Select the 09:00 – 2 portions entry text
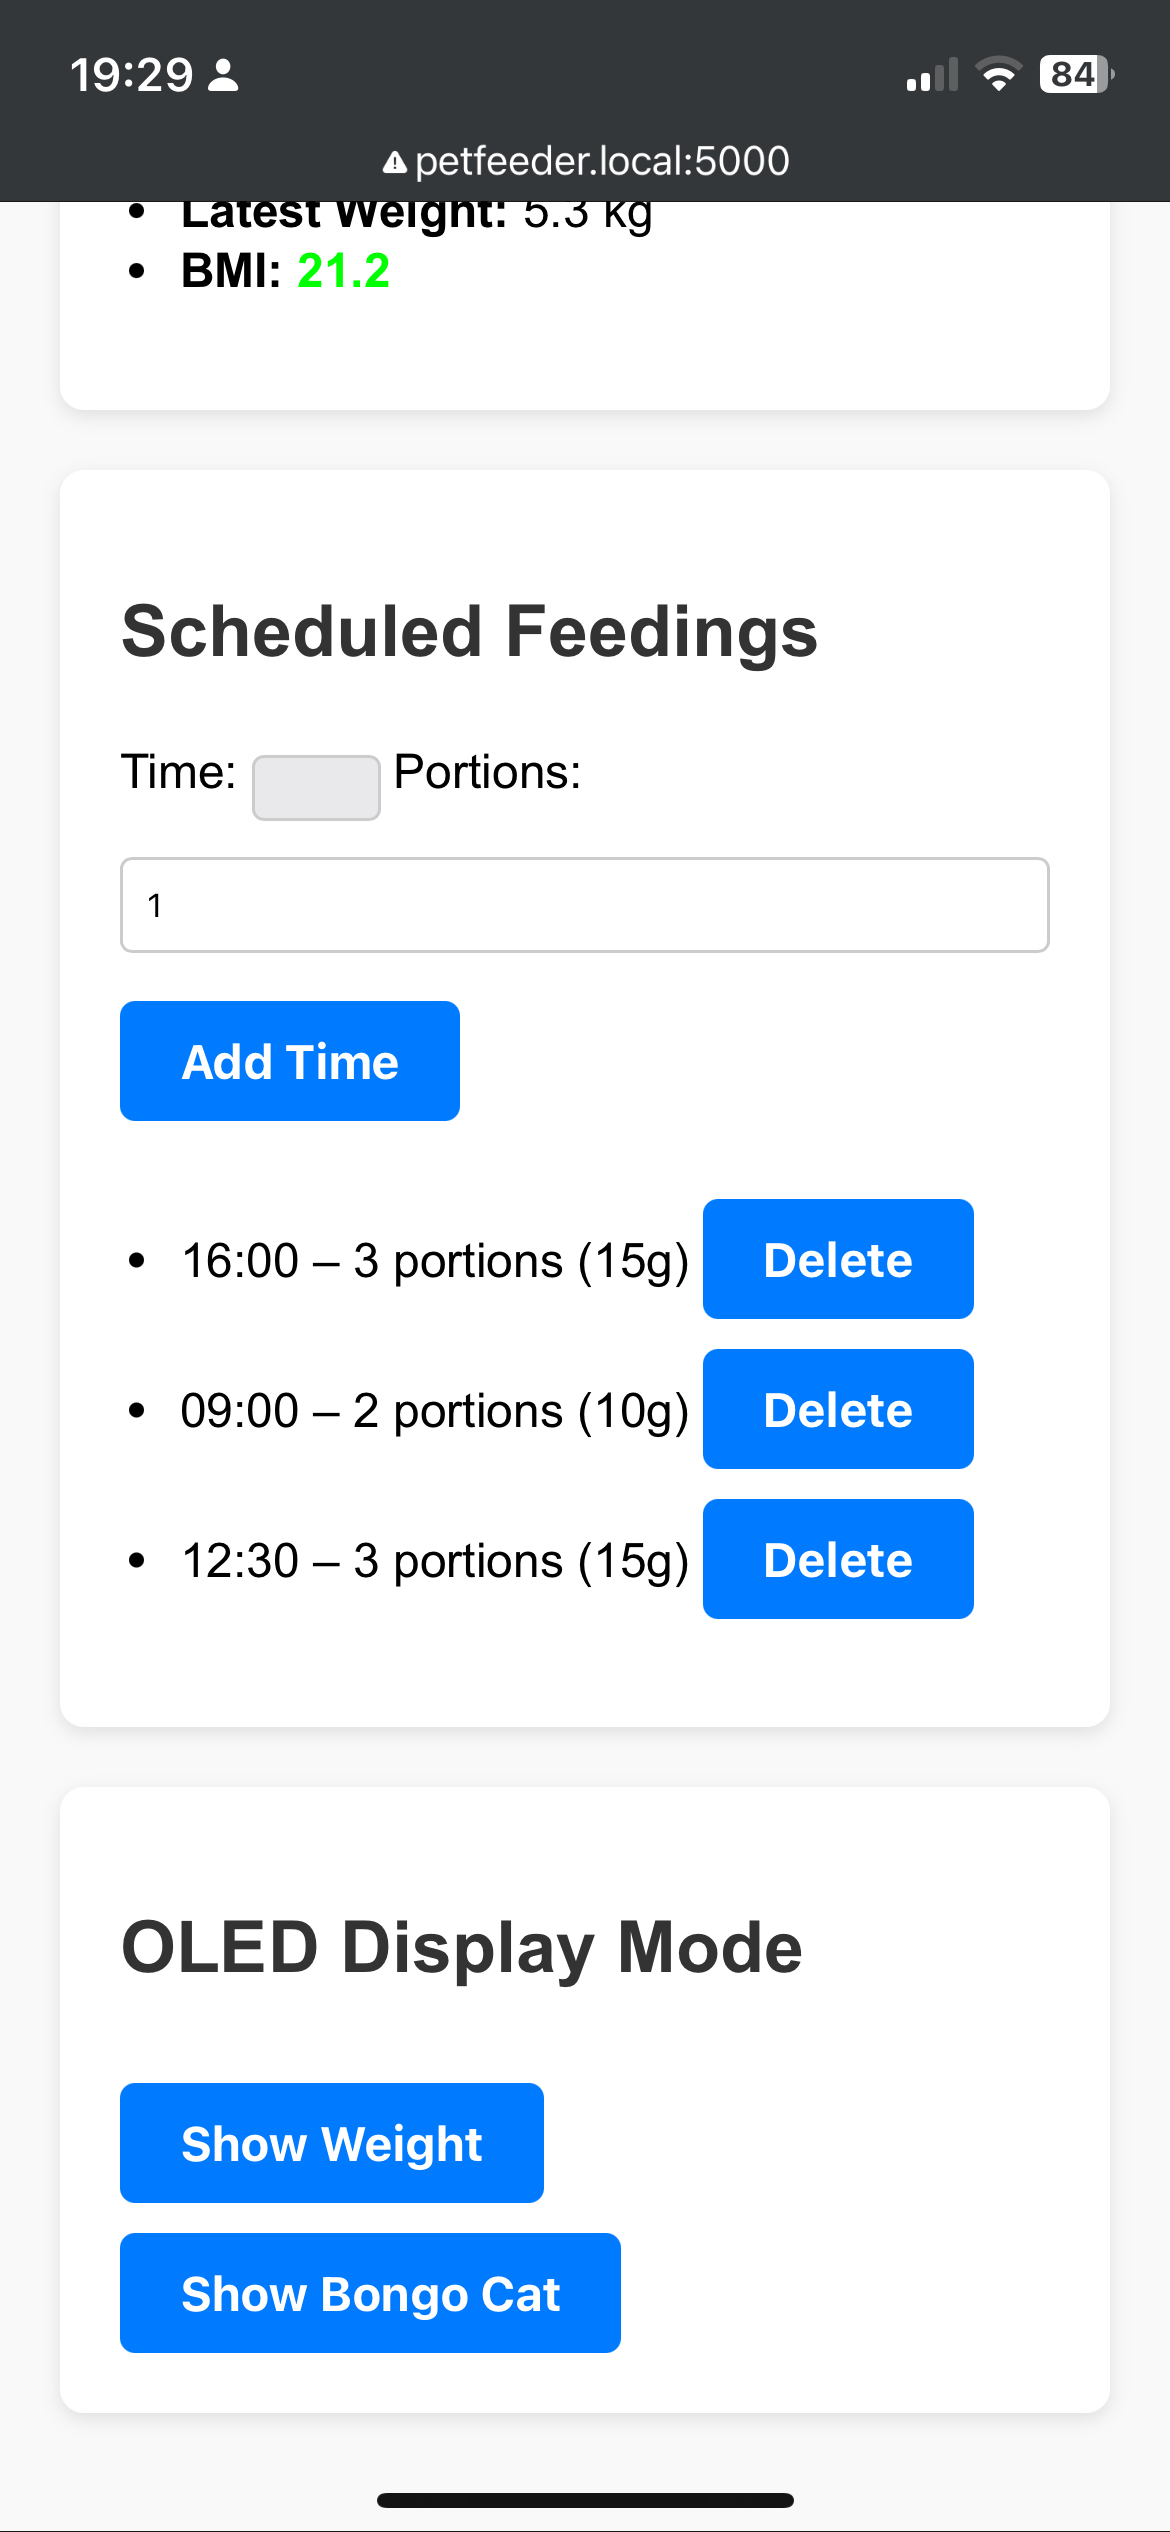Viewport: 1170px width, 2532px height. [435, 1411]
